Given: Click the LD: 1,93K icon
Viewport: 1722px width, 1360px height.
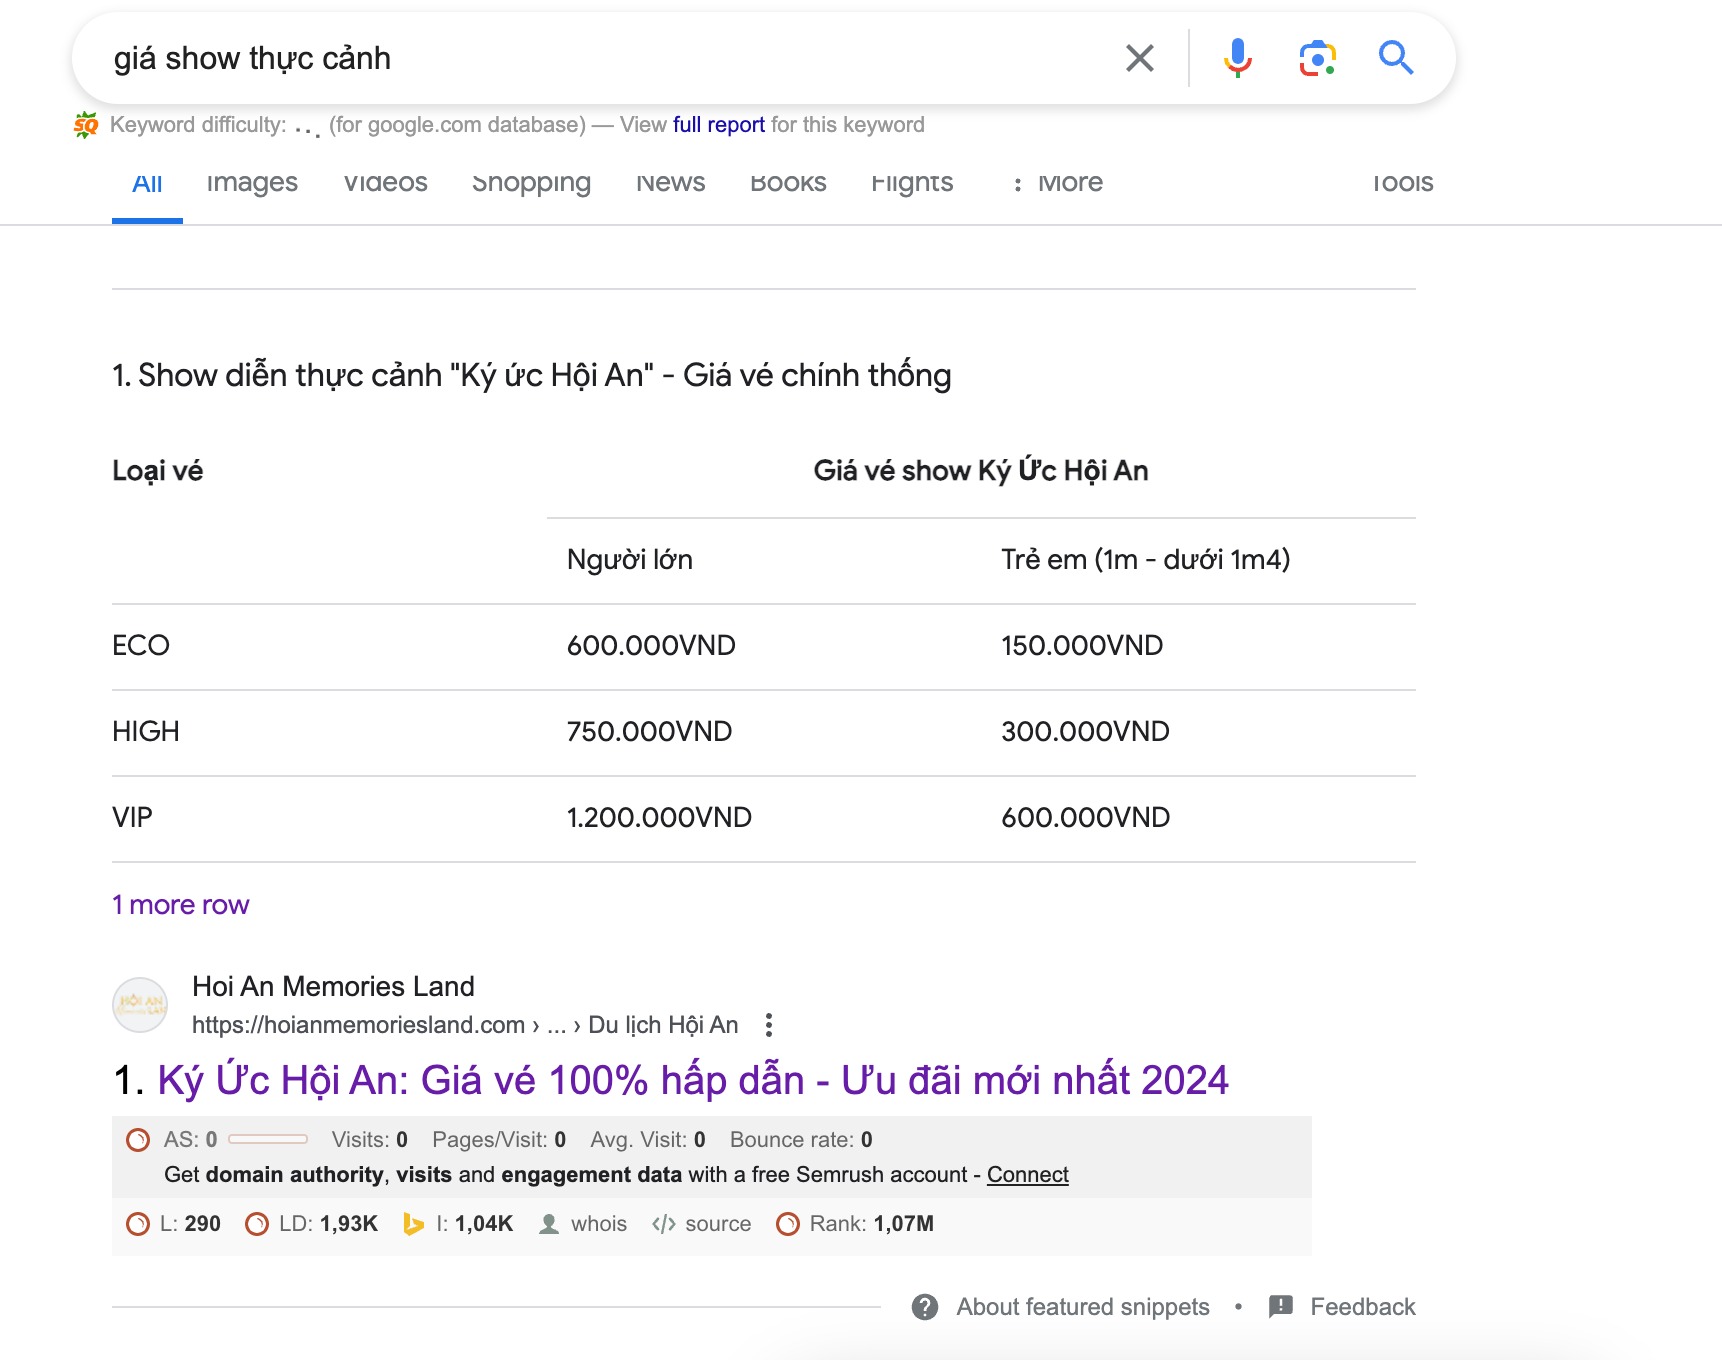Looking at the screenshot, I should 257,1224.
